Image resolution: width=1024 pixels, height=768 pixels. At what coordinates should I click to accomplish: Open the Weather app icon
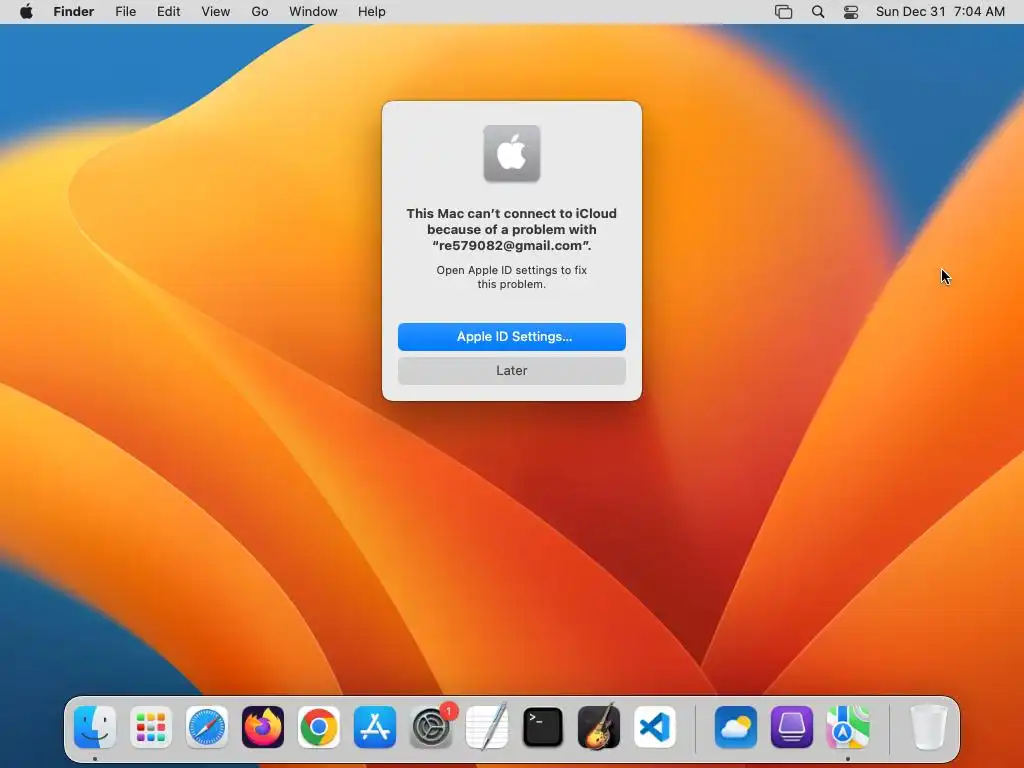coord(736,727)
